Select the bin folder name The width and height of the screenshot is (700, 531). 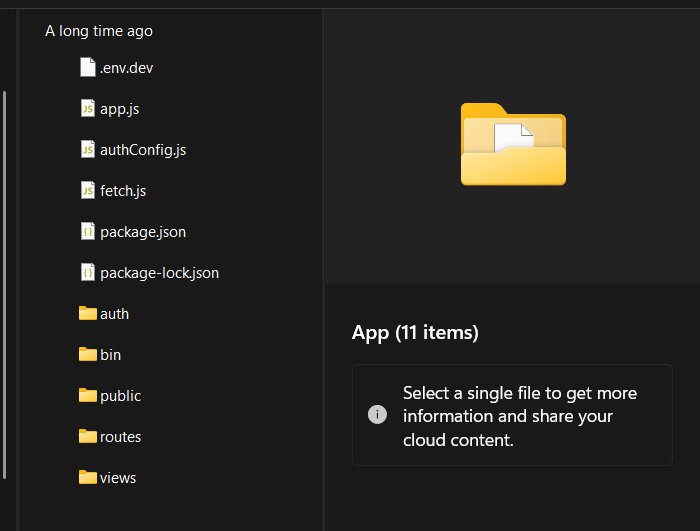110,355
